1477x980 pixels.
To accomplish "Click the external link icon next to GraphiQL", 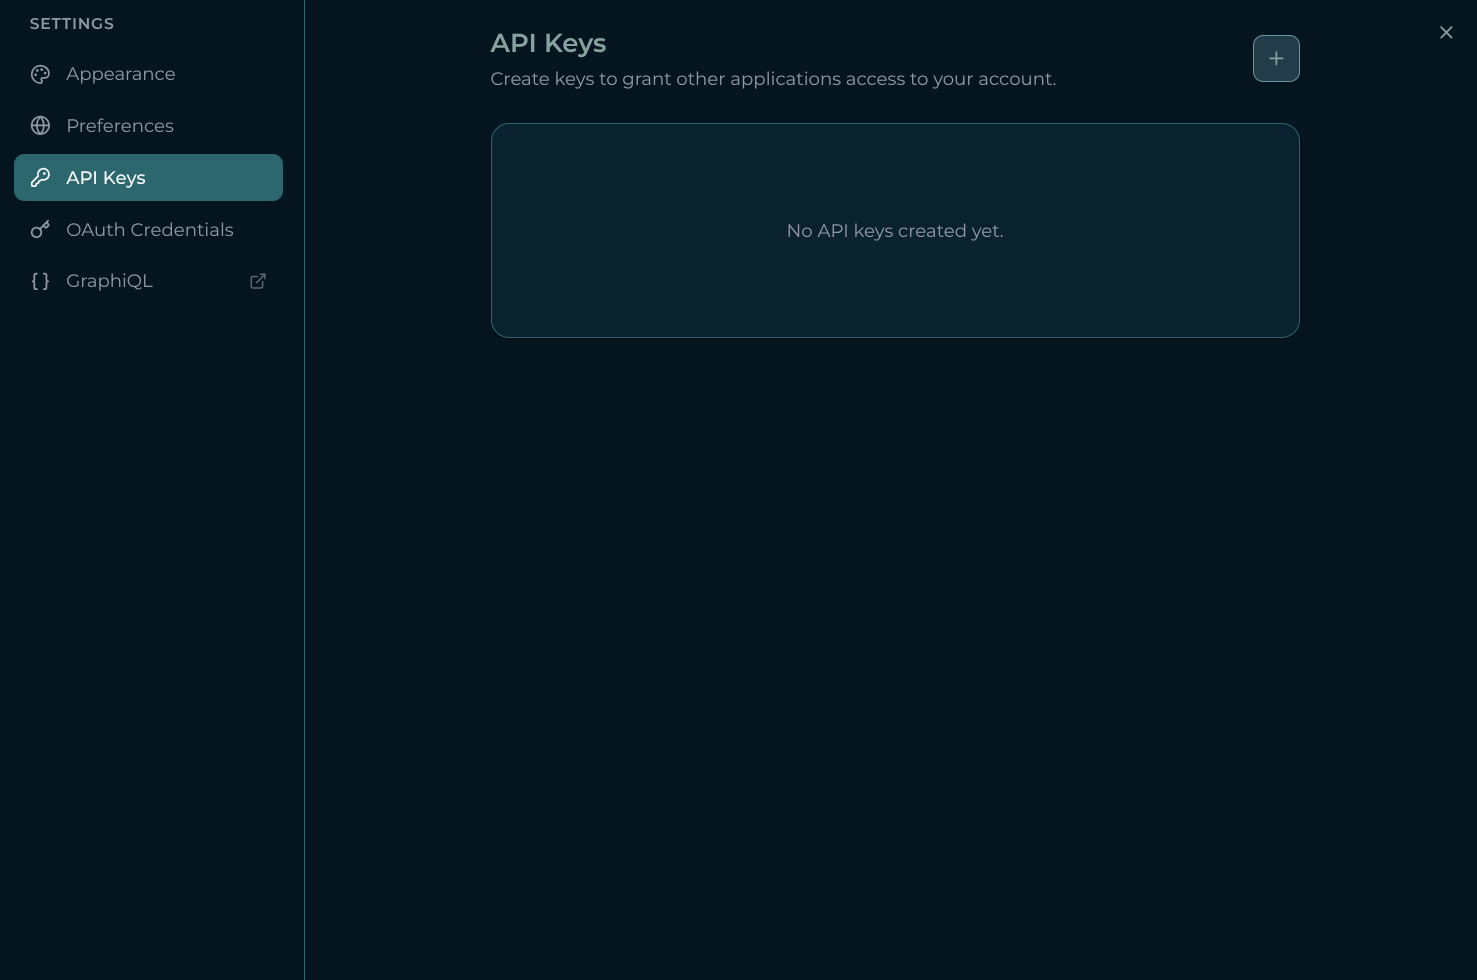I will click(258, 281).
